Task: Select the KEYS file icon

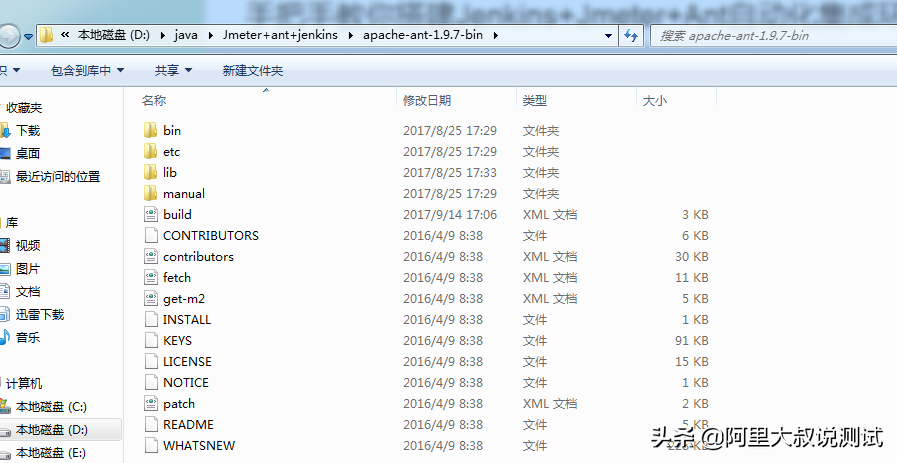Action: tap(151, 341)
